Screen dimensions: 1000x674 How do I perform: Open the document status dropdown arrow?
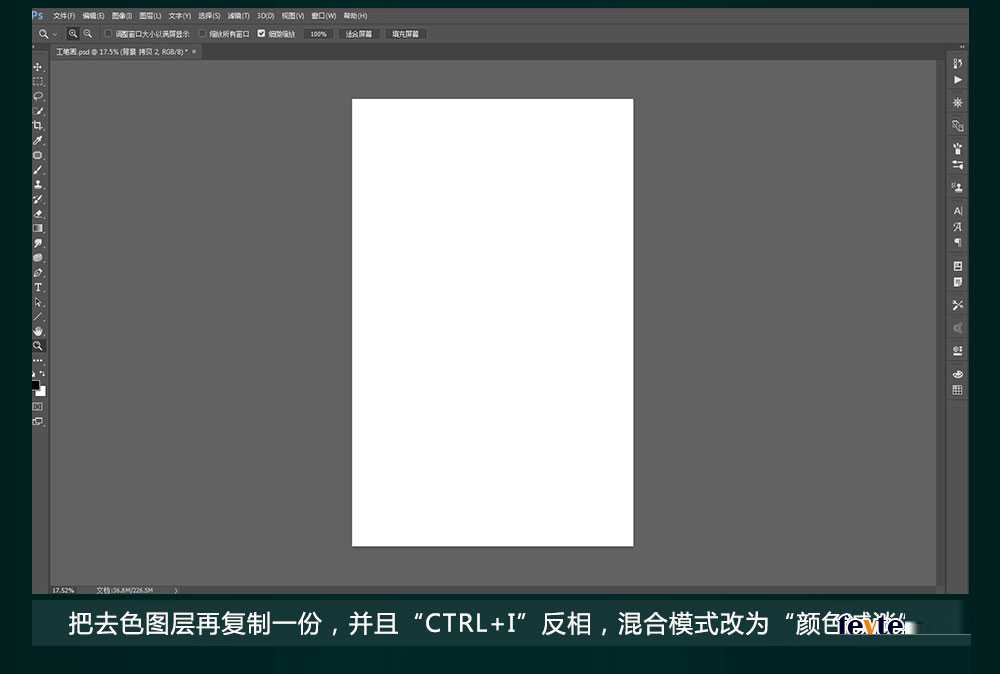tap(176, 590)
